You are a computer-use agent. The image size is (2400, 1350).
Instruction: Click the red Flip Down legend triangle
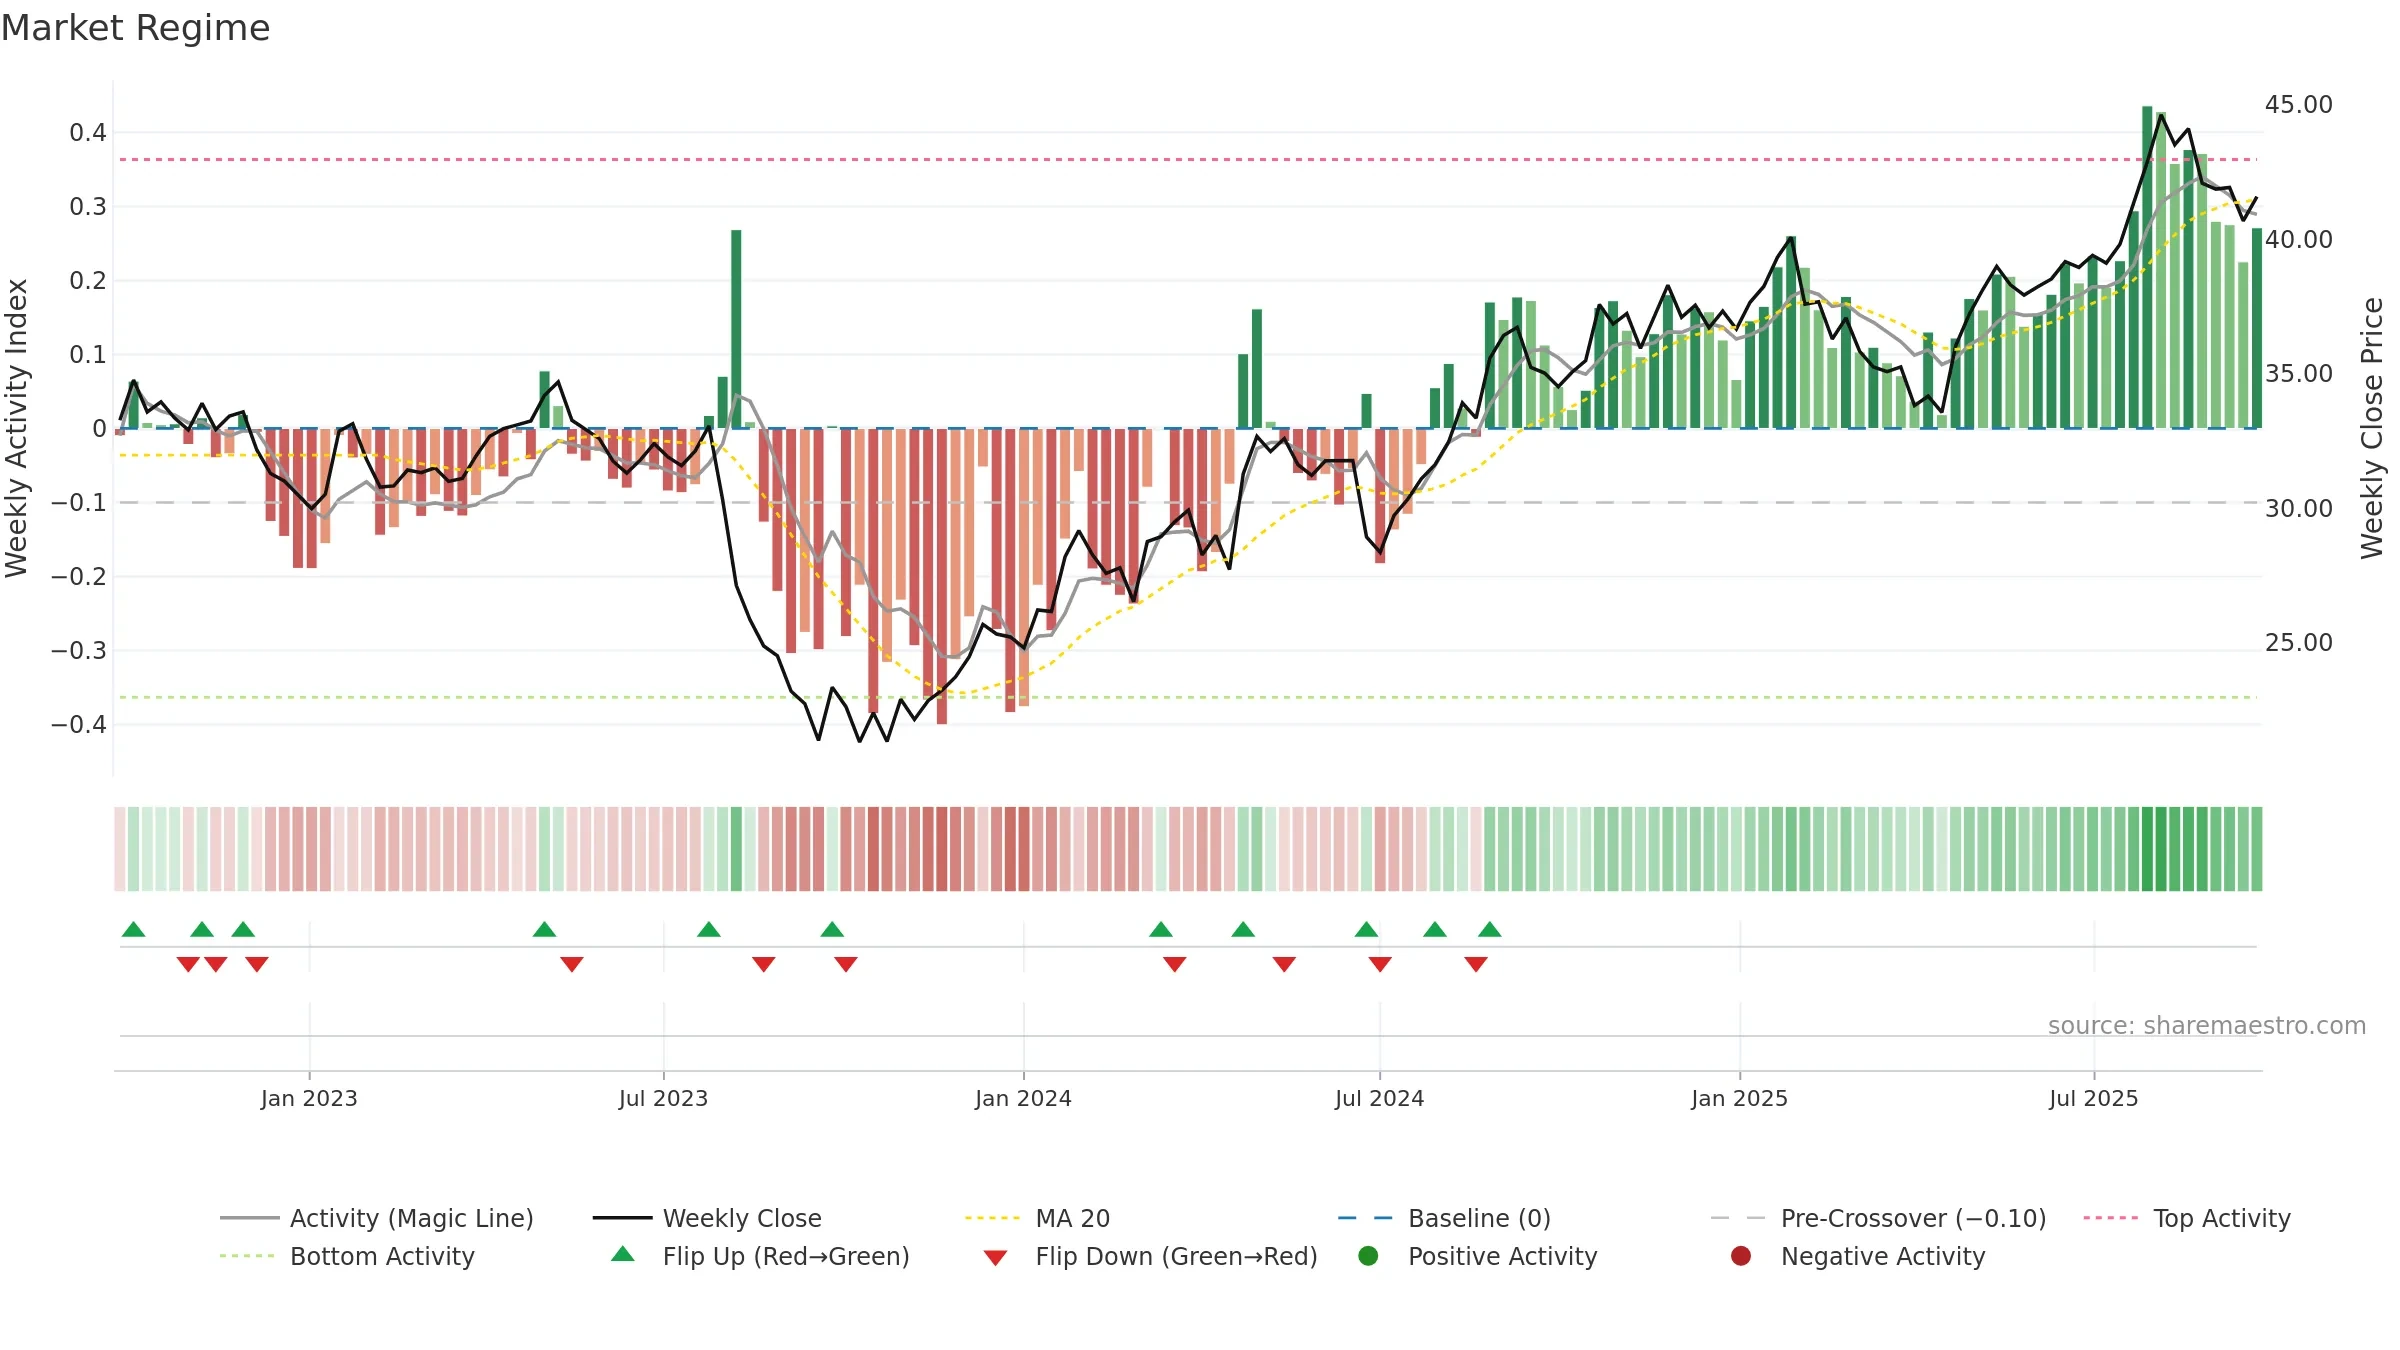click(995, 1258)
